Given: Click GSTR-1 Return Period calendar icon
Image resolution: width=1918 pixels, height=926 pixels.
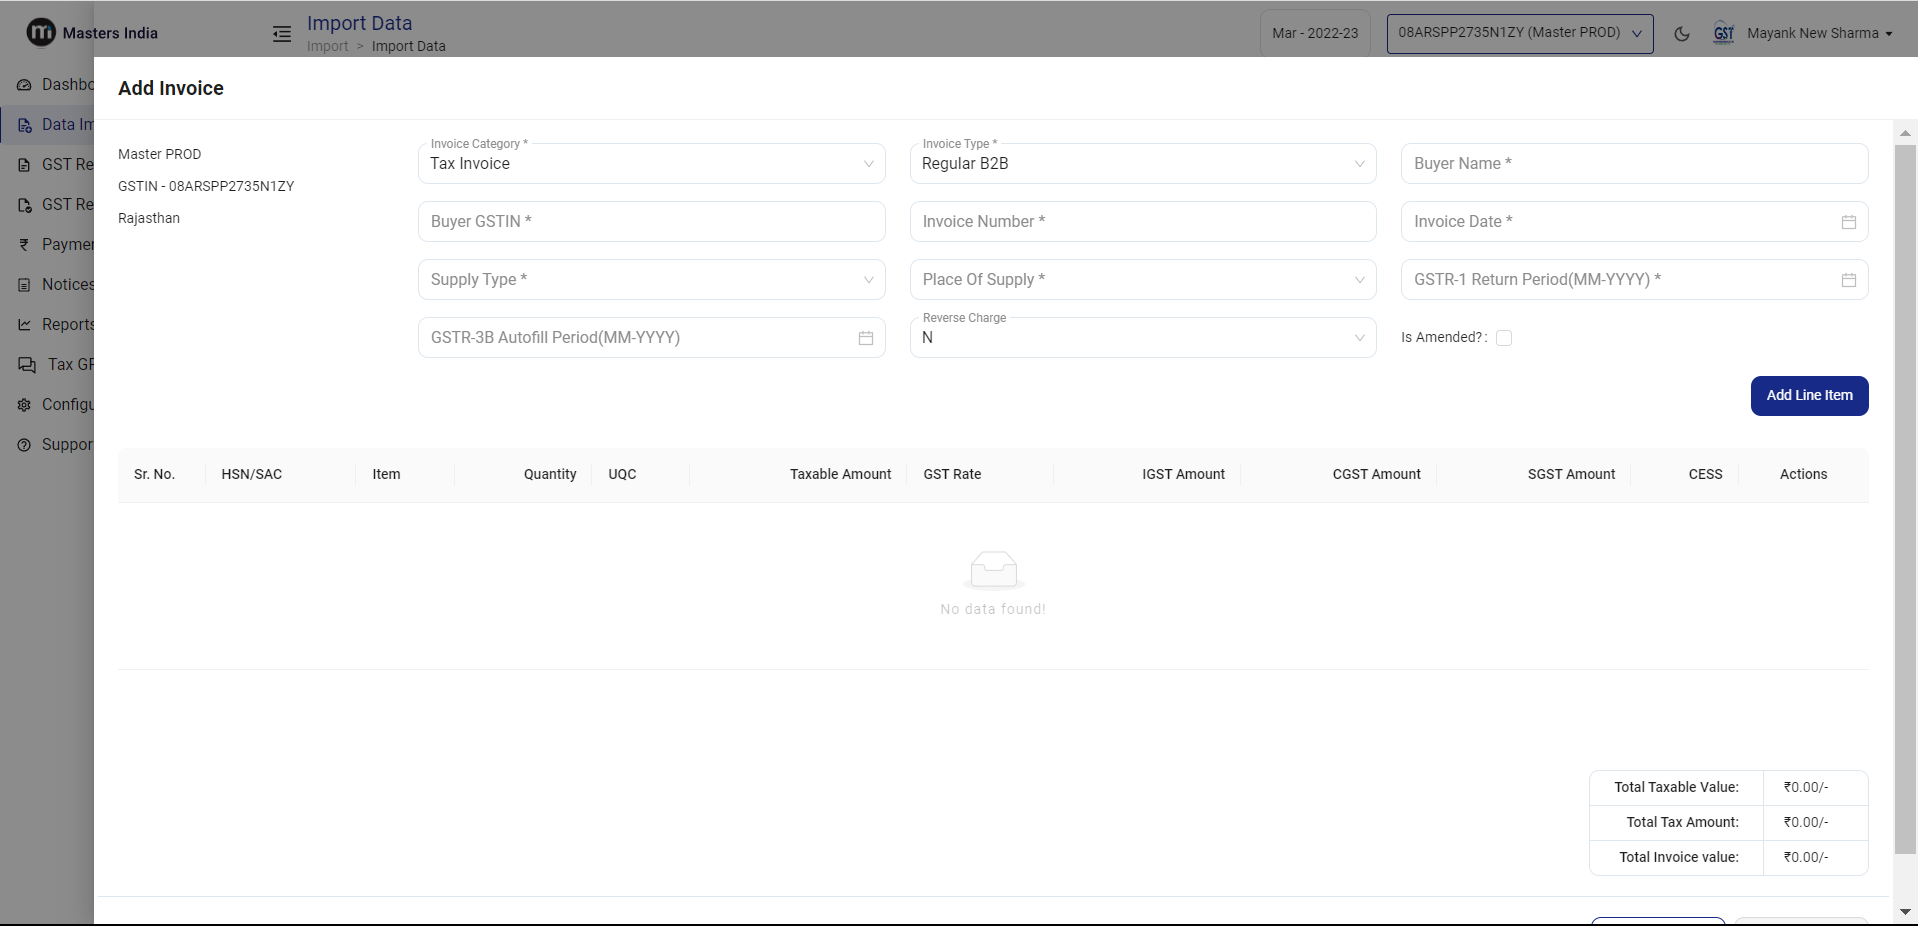Looking at the screenshot, I should click(1848, 280).
